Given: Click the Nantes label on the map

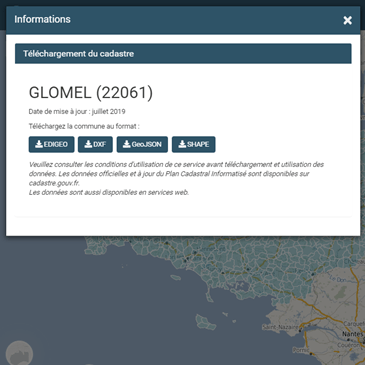Looking at the screenshot, I should pos(353,334).
